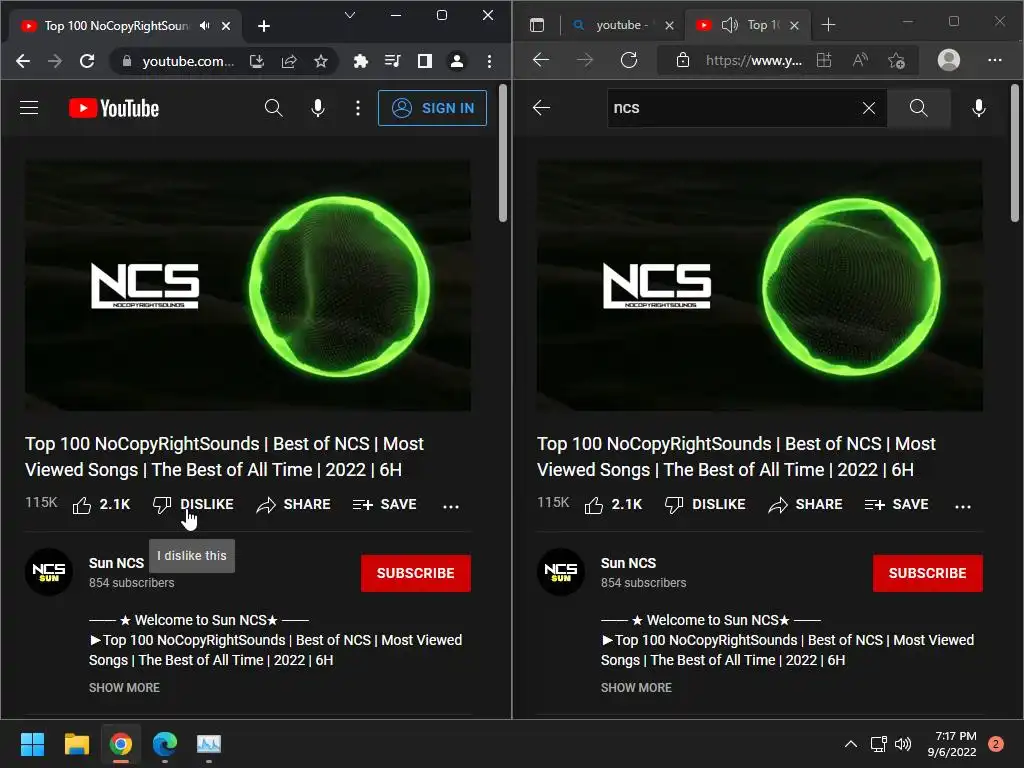Viewport: 1024px width, 768px height.
Task: Go back in Edge browser
Action: 541,60
